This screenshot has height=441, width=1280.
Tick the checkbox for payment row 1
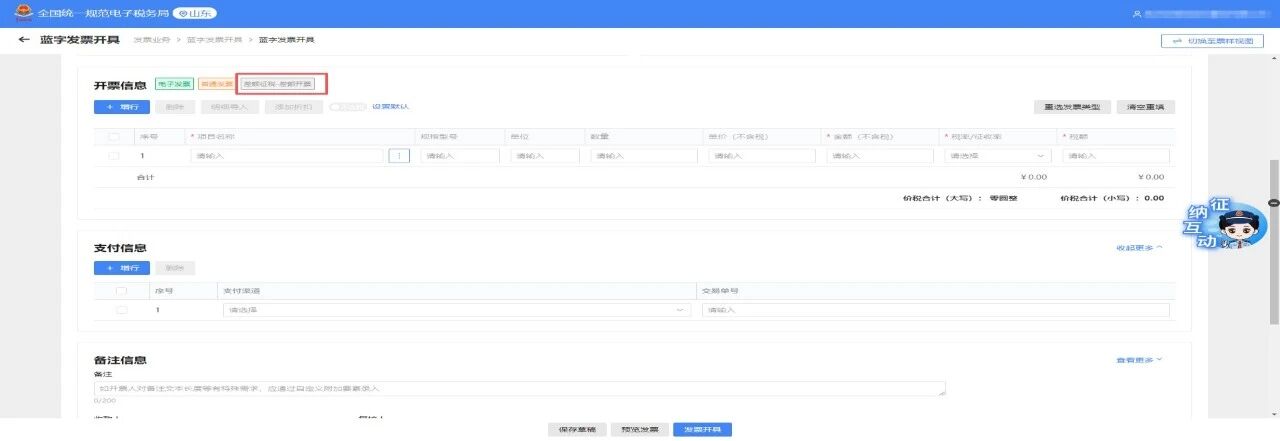(x=122, y=311)
